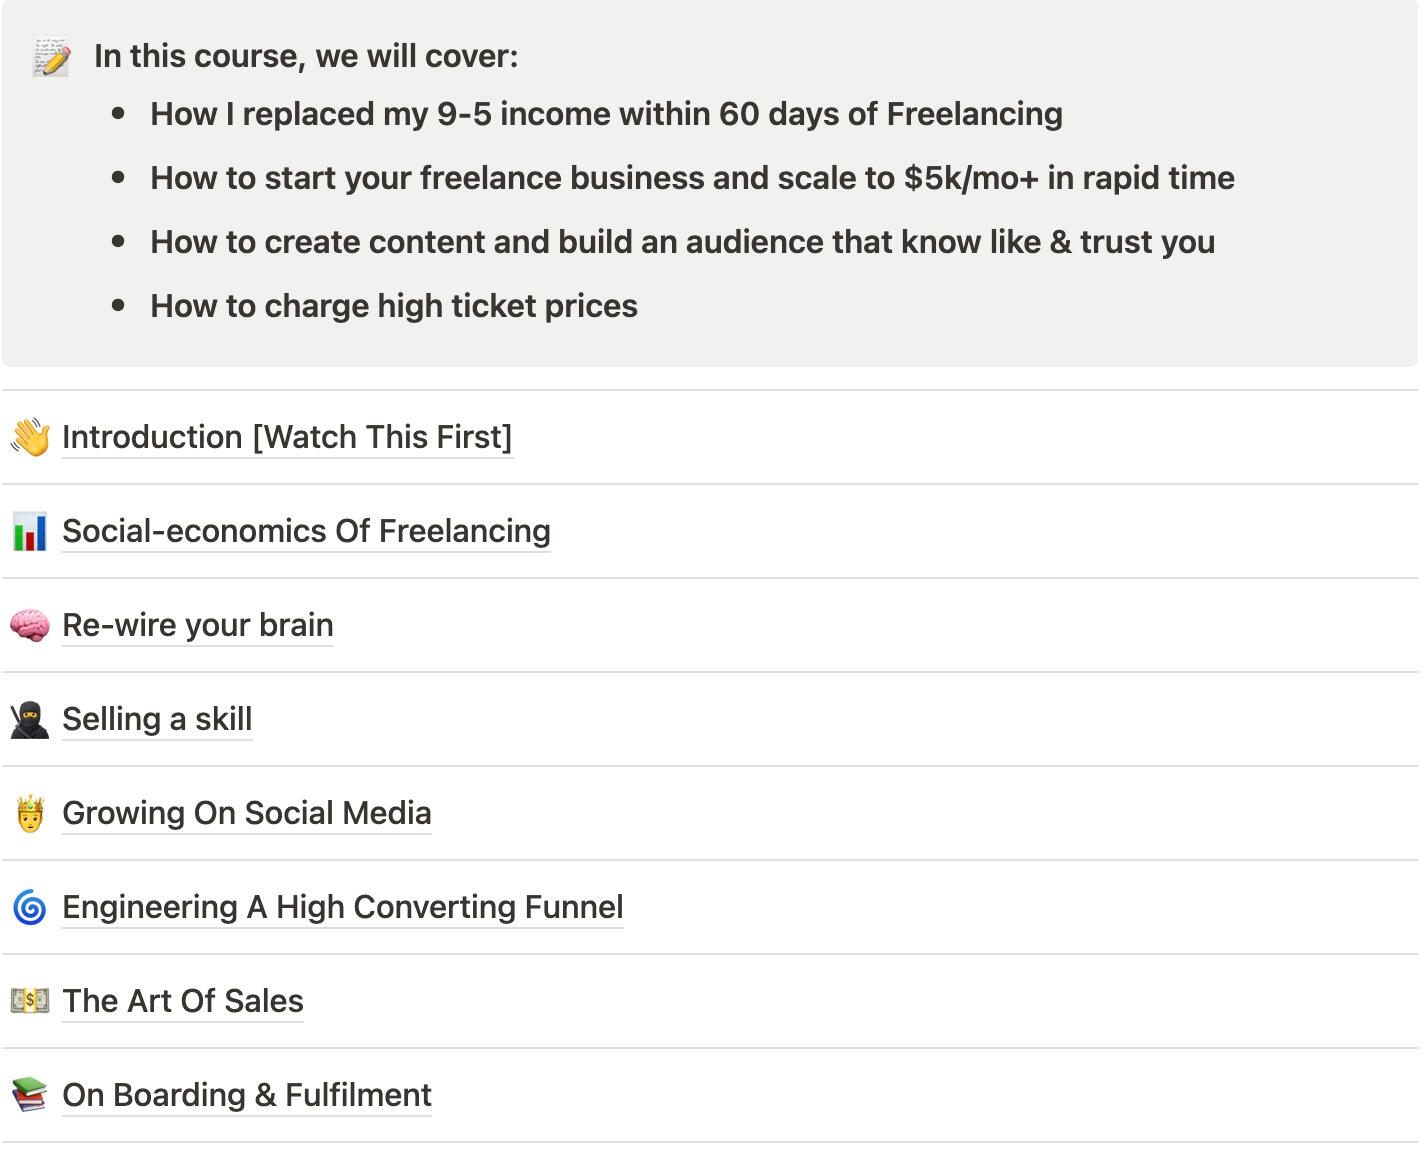Click the blue cyclone spiral icon
1424x1150 pixels.
click(x=30, y=907)
